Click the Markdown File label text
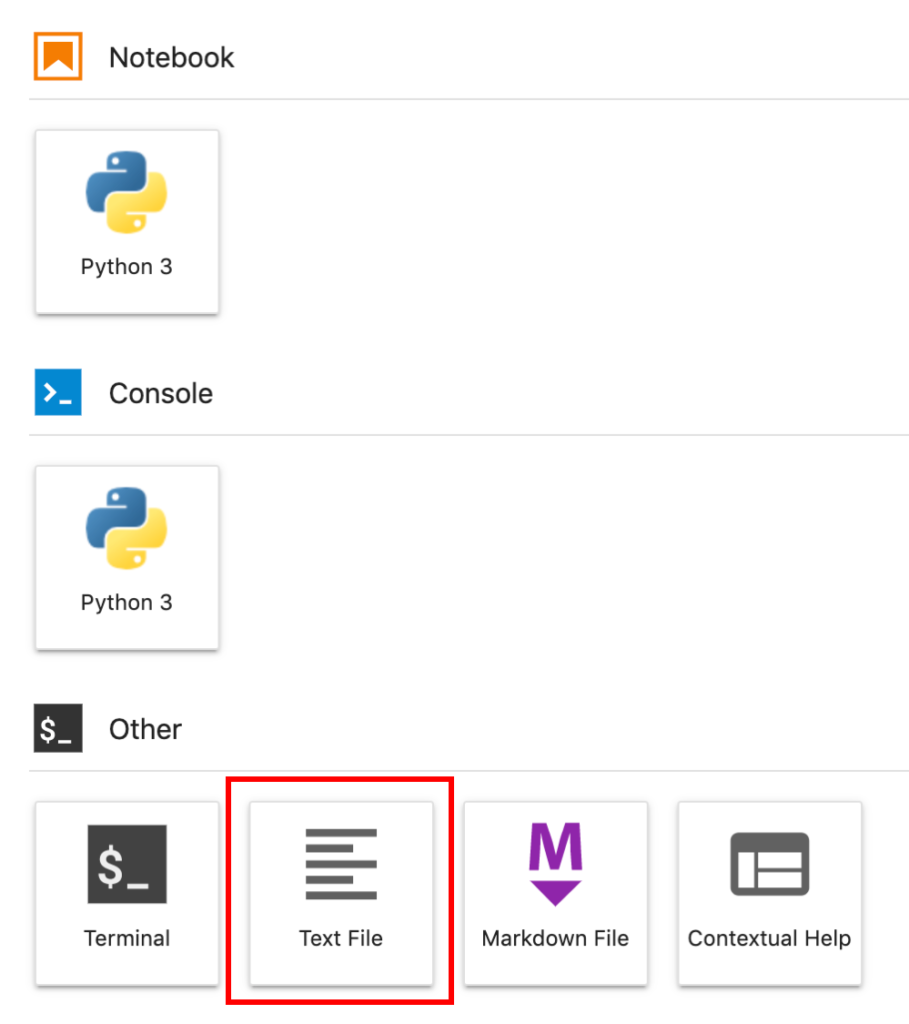This screenshot has width=909, height=1024. tap(555, 939)
